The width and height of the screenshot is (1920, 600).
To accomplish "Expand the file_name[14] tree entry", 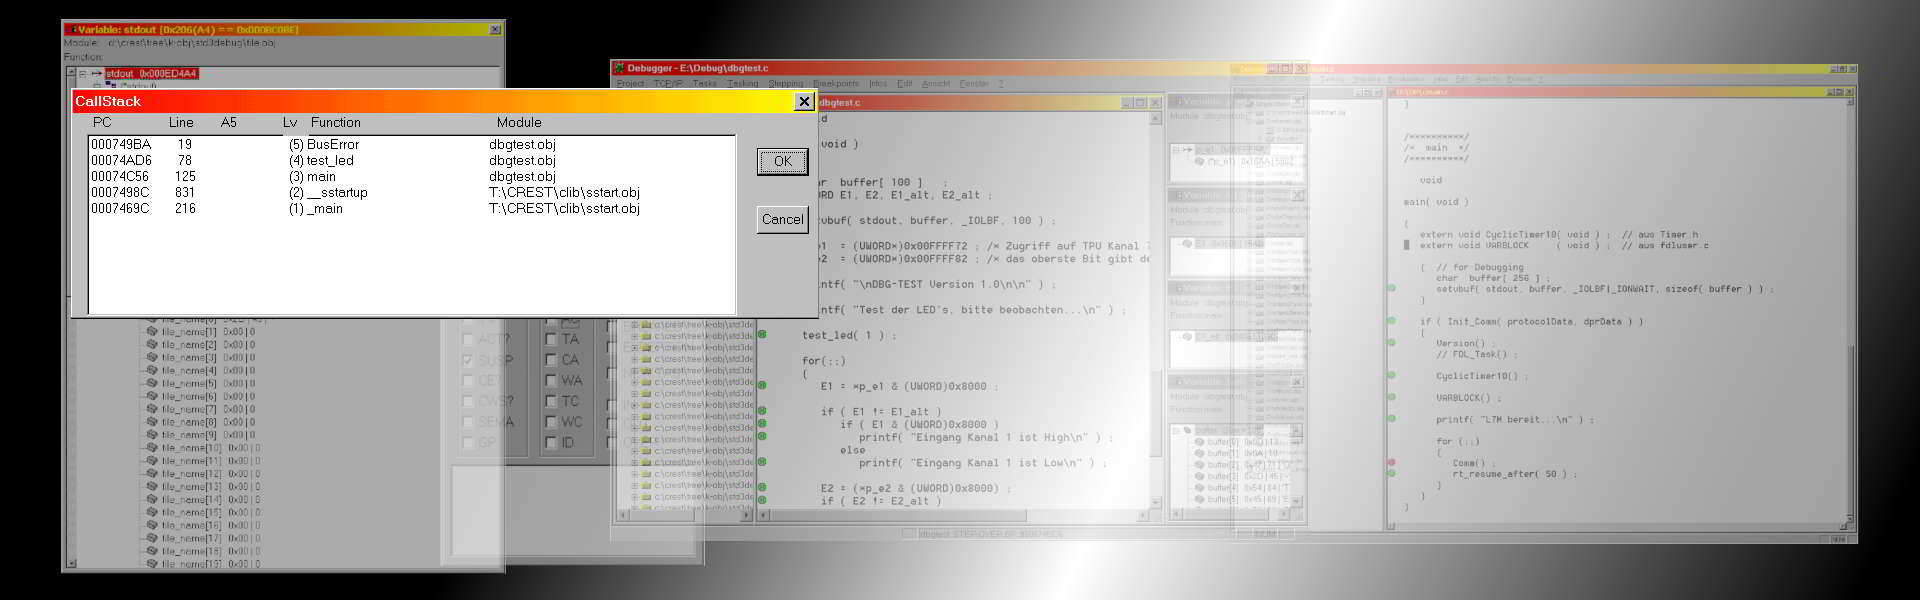I will (x=143, y=499).
